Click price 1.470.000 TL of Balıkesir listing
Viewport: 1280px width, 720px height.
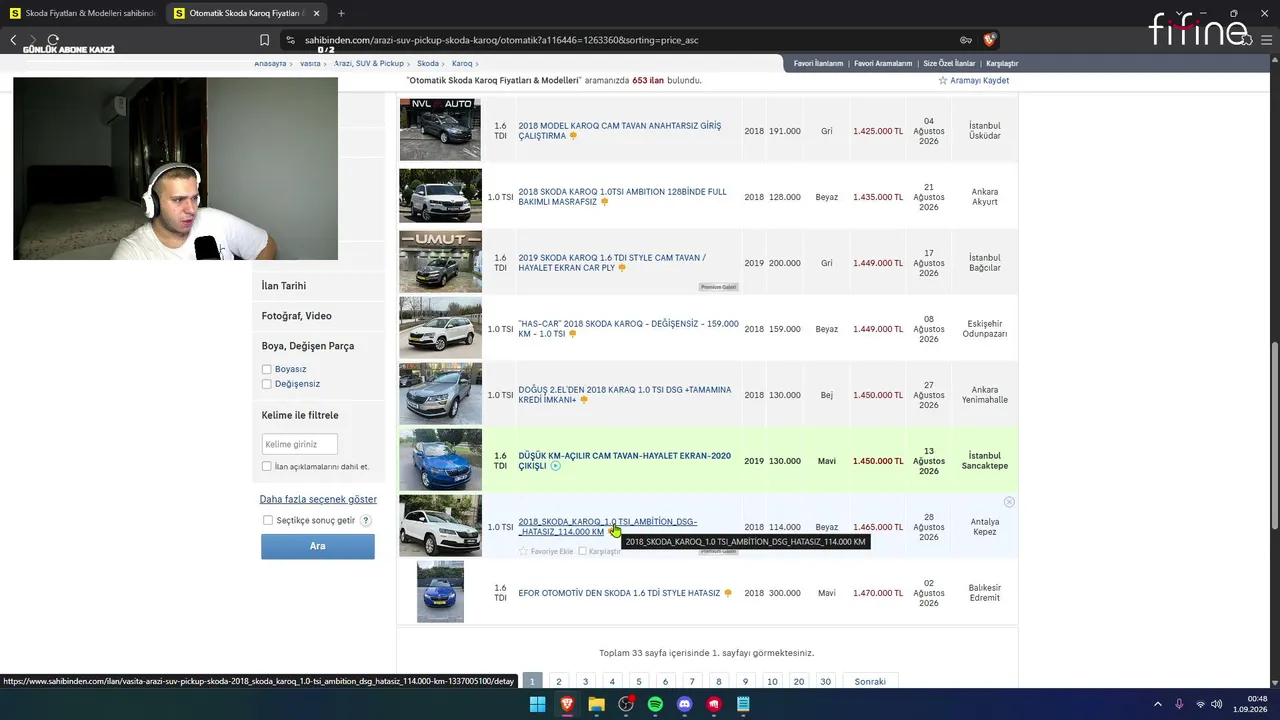tap(878, 593)
